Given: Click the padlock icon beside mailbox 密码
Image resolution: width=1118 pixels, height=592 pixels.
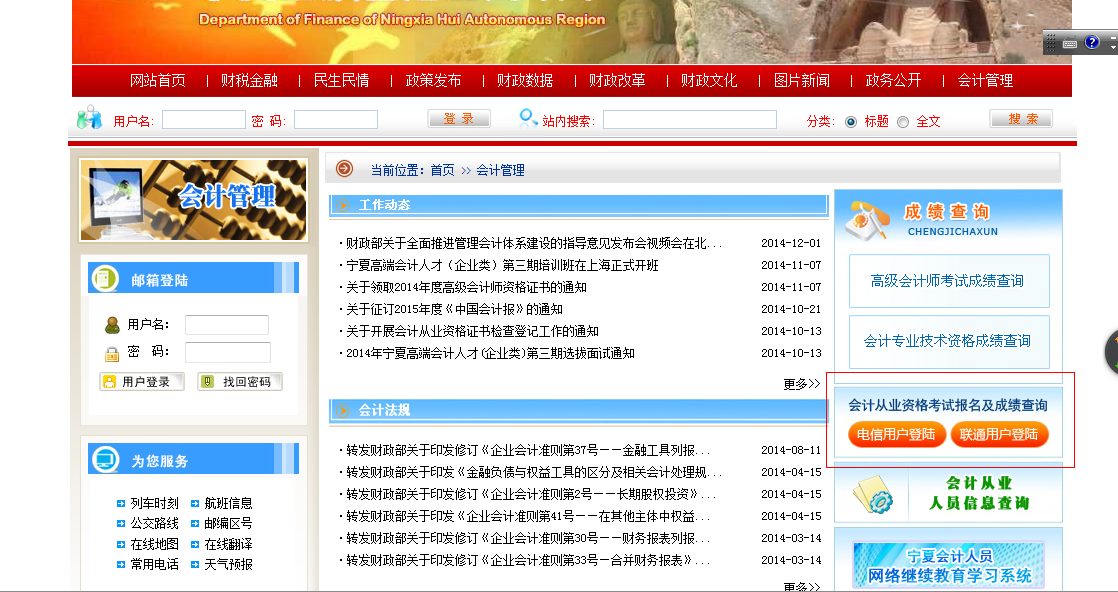Looking at the screenshot, I should pos(112,353).
